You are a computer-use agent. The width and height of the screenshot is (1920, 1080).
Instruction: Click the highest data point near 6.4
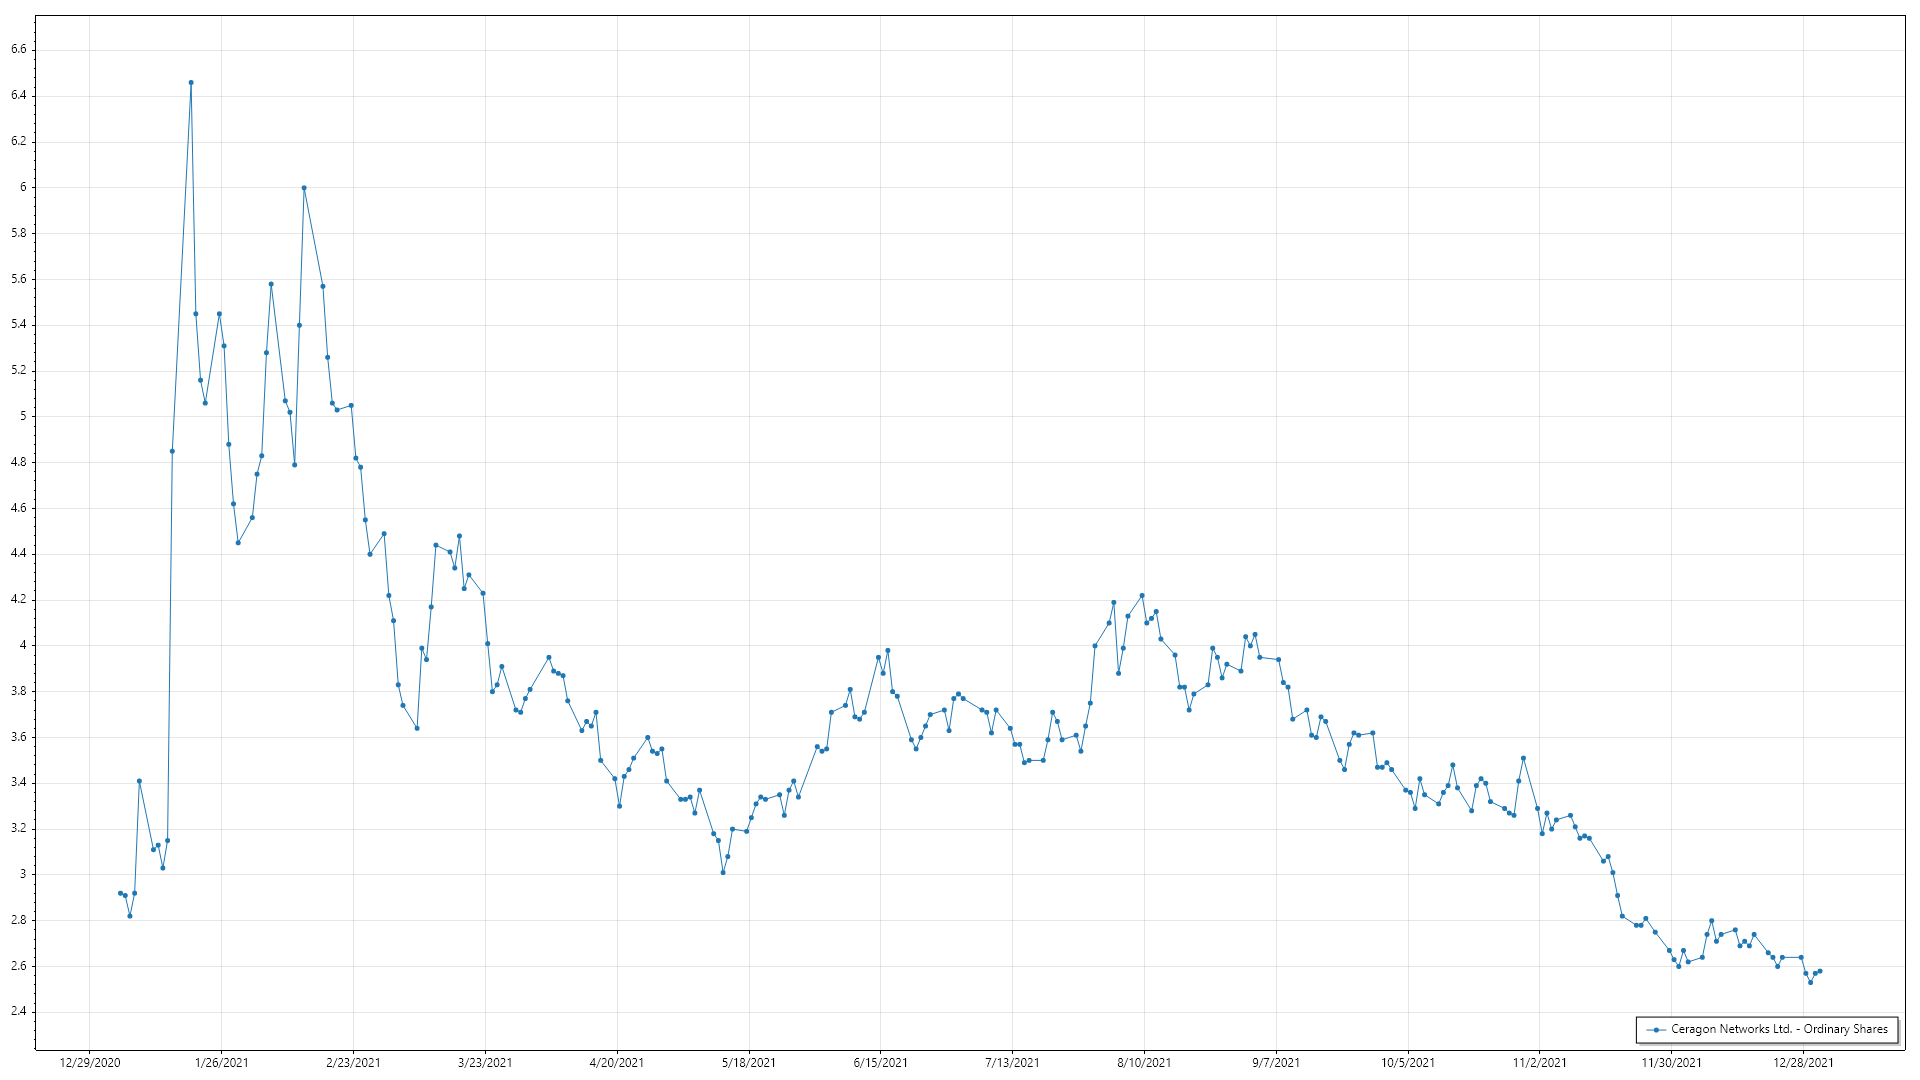(x=191, y=83)
